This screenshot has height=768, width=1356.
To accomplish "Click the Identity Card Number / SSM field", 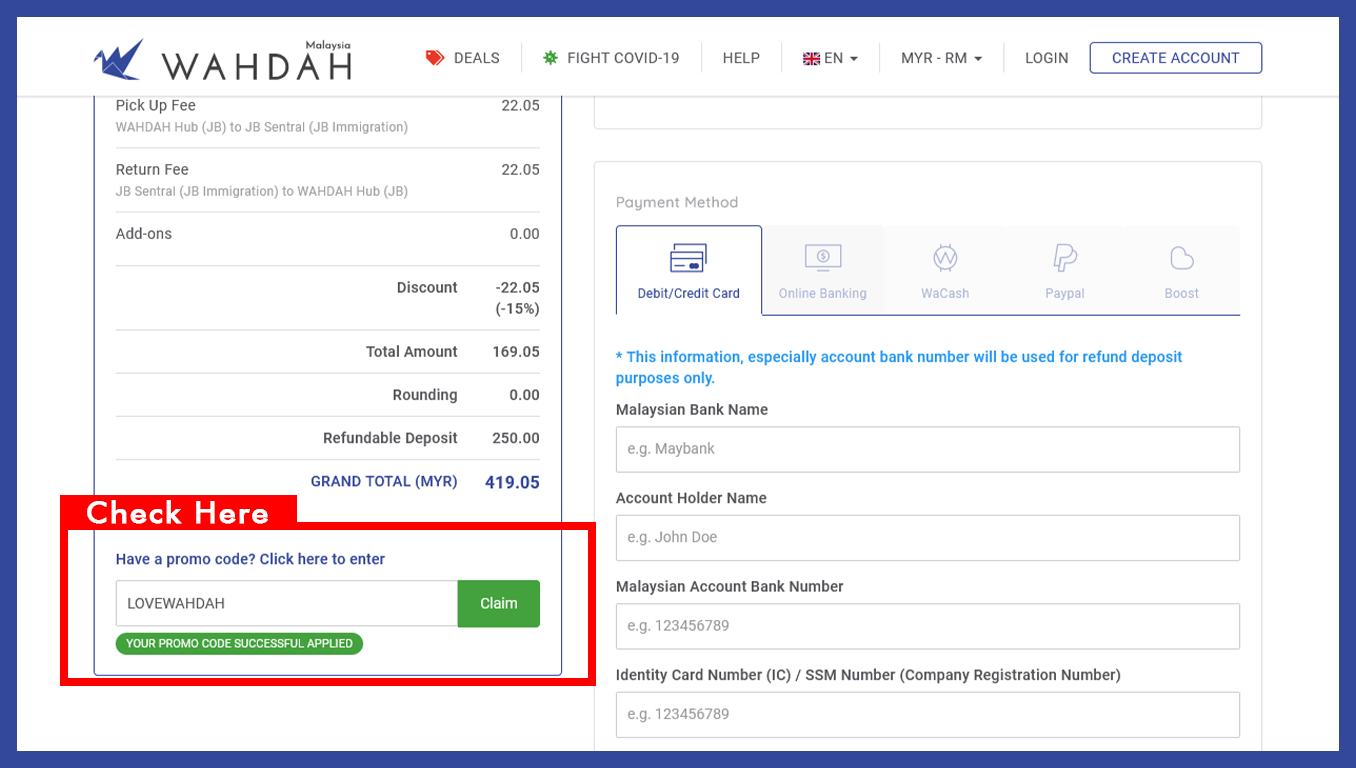I will 928,714.
